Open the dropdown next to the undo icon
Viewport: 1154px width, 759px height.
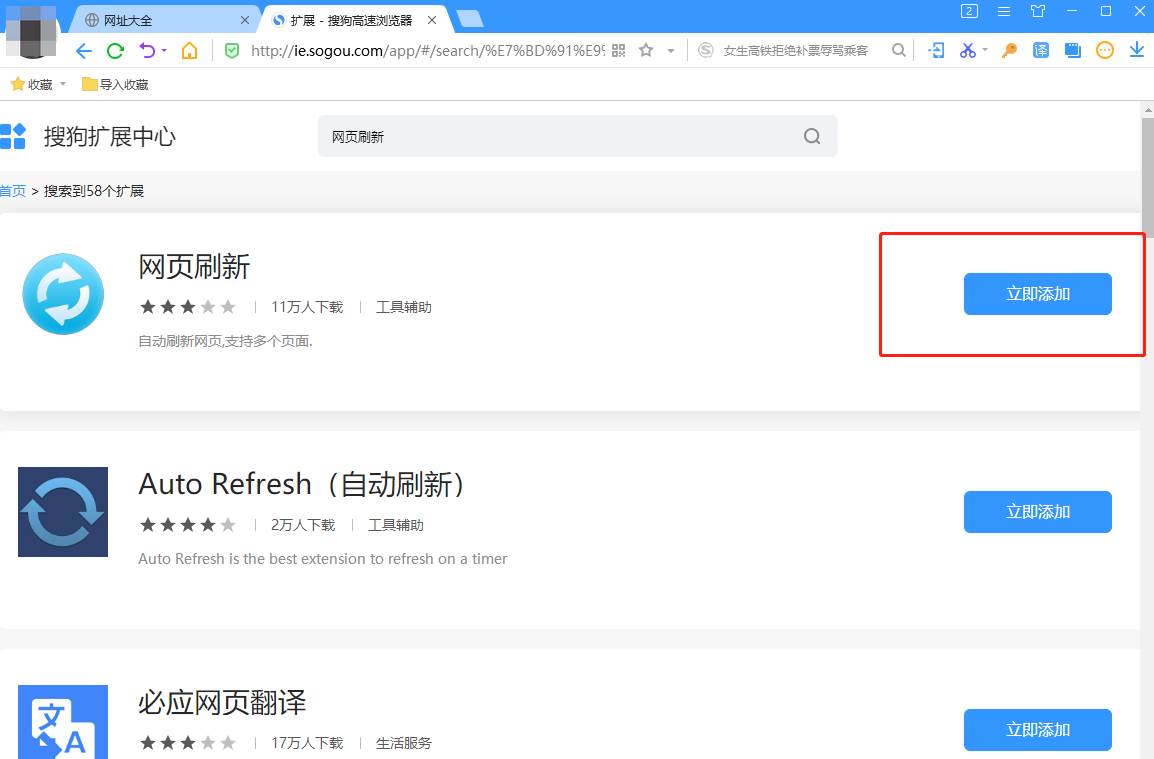coord(164,51)
